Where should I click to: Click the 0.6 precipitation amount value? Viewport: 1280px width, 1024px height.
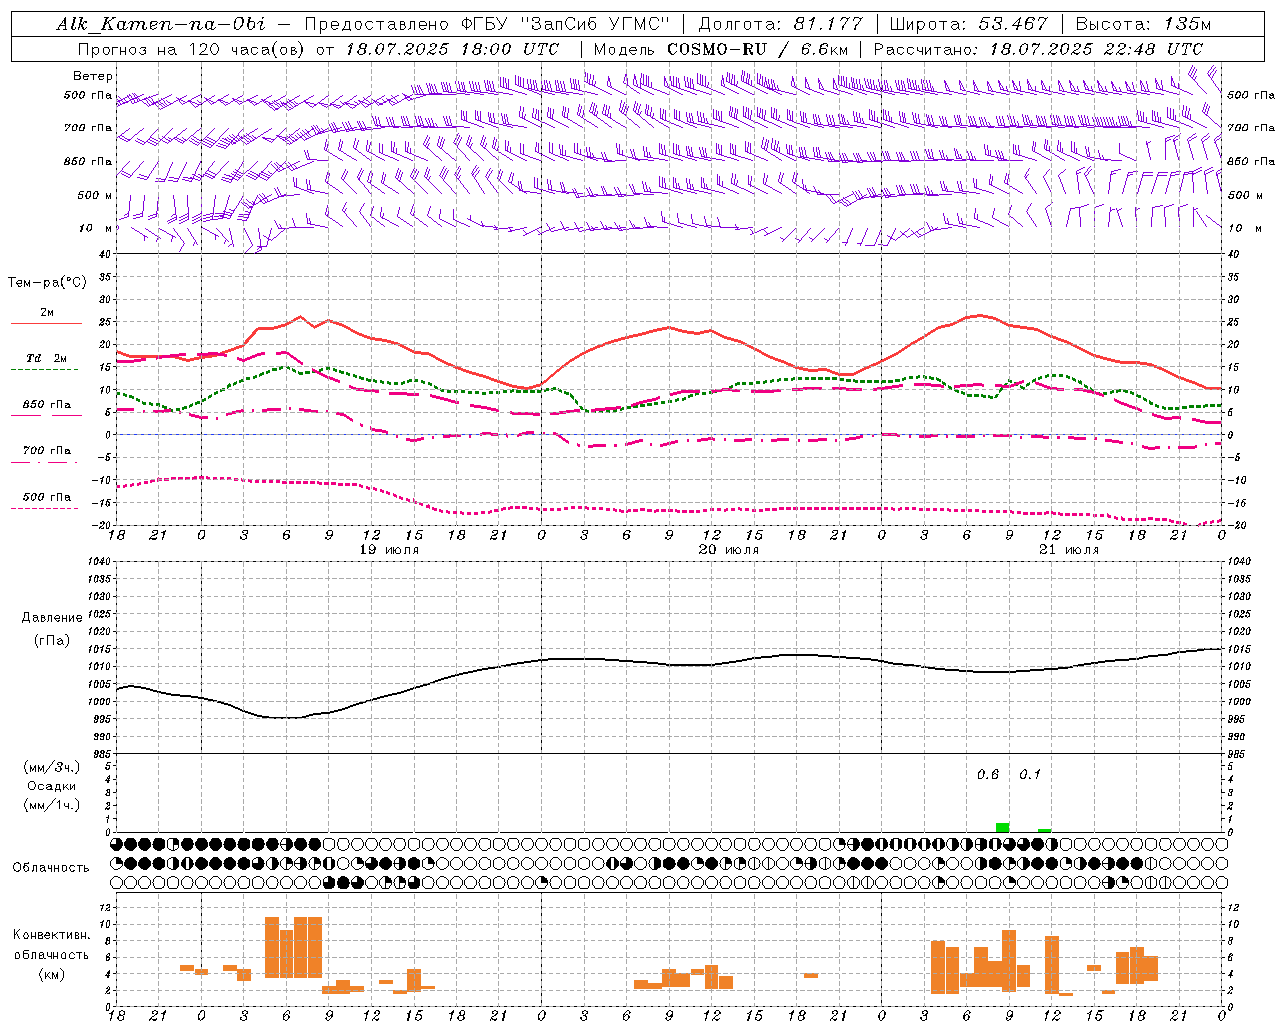988,774
